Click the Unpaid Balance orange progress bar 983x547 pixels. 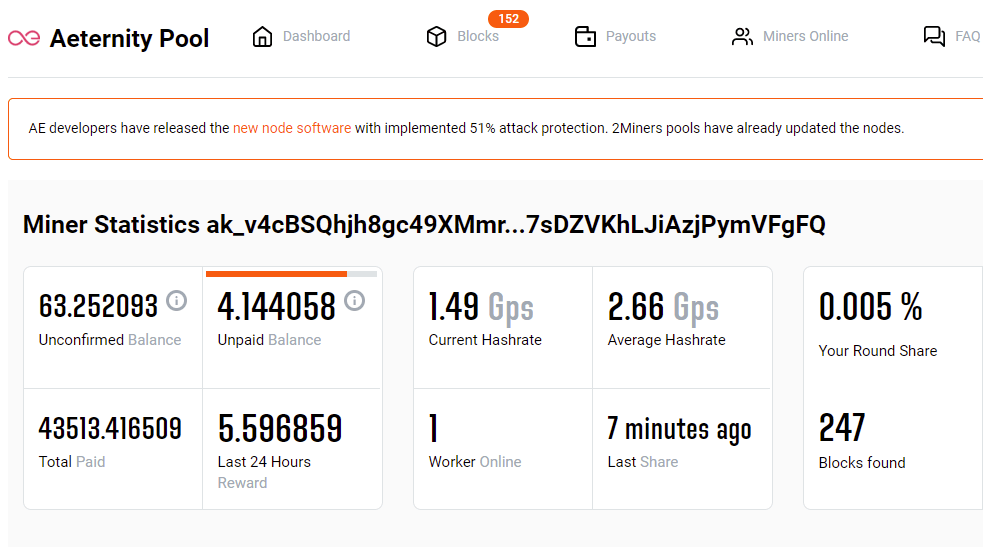click(276, 274)
